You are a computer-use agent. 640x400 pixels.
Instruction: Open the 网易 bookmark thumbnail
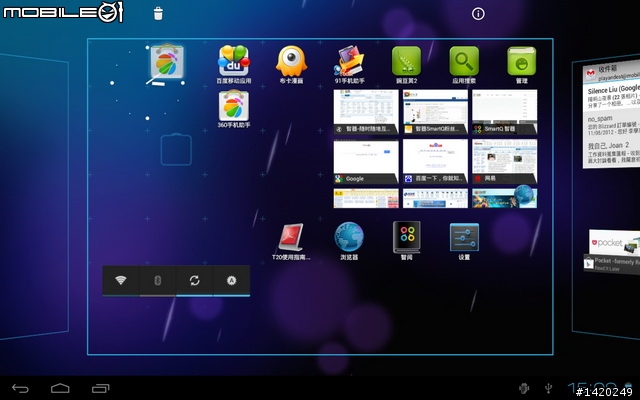click(504, 161)
